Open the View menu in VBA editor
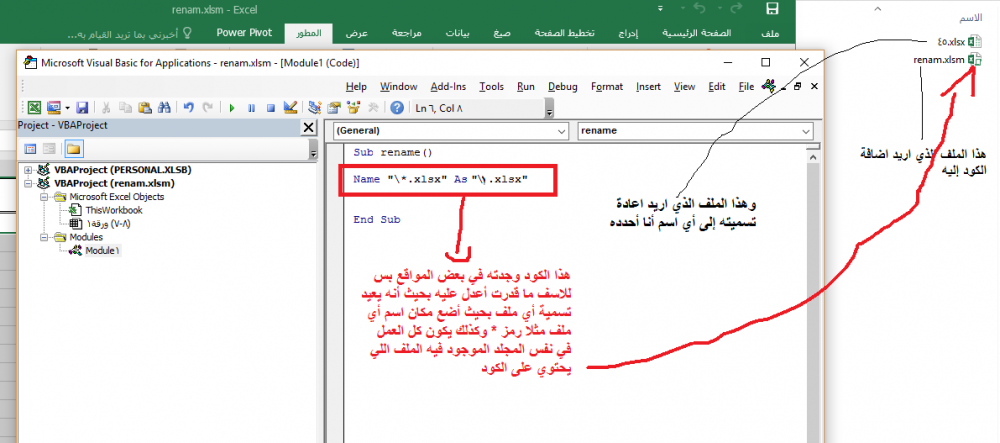Image resolution: width=1000 pixels, height=443 pixels. pos(684,87)
